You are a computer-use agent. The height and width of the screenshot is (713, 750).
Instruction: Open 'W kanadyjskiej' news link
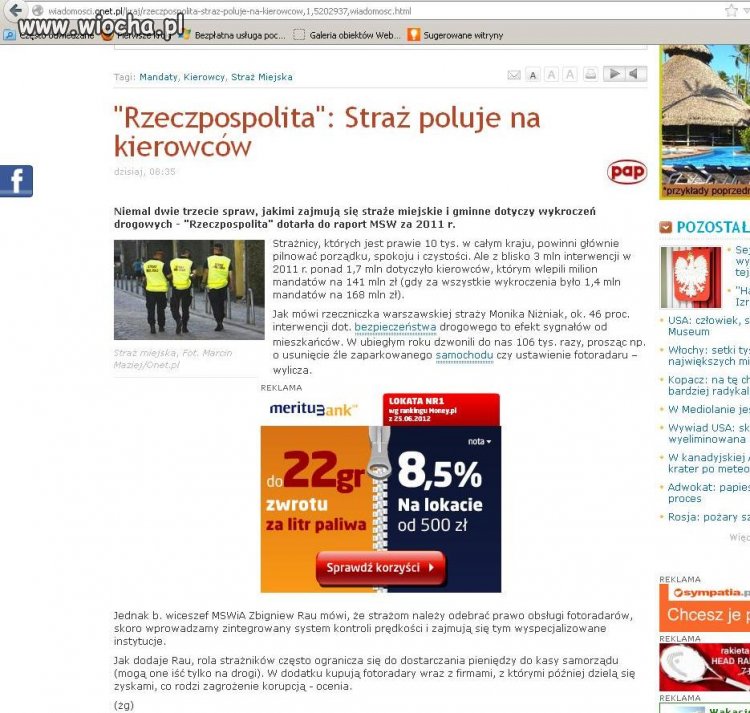pos(709,463)
